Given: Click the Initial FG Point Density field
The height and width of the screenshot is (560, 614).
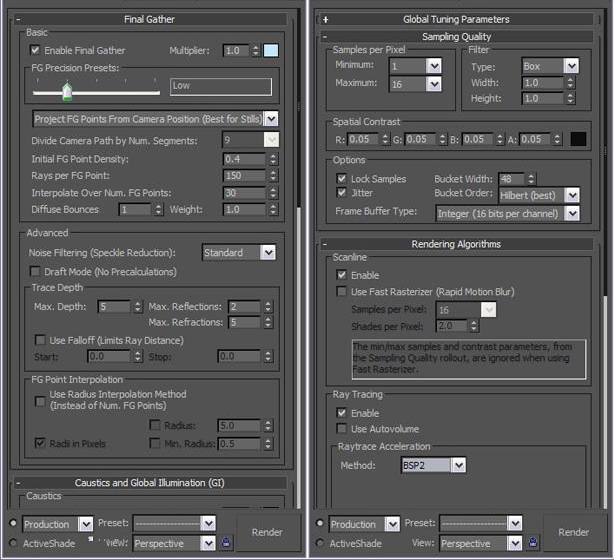Looking at the screenshot, I should point(246,159).
